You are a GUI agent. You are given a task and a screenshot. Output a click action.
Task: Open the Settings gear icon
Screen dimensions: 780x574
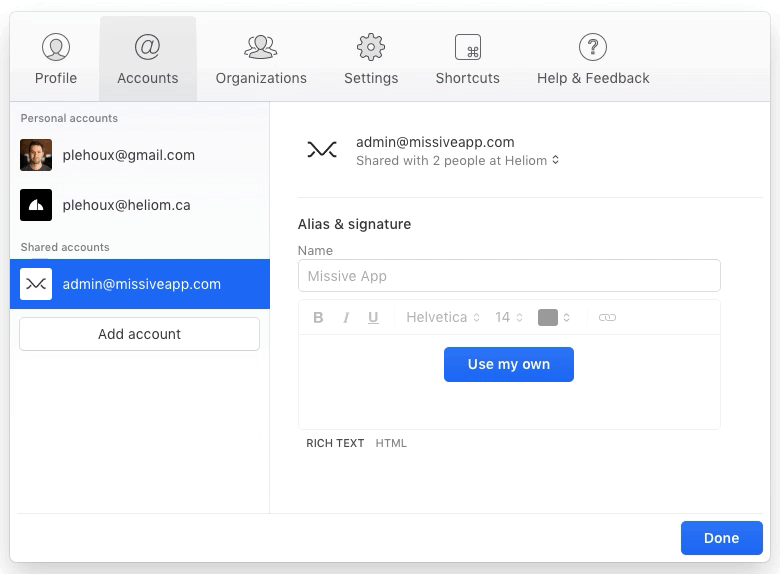pyautogui.click(x=371, y=47)
